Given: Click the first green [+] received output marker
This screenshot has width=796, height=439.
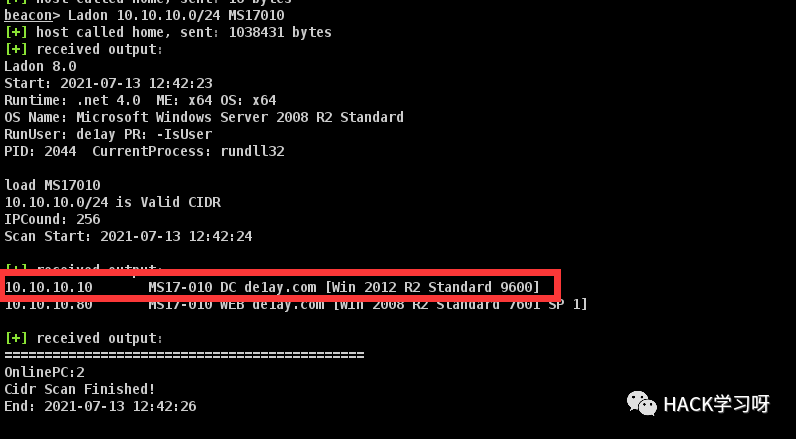Looking at the screenshot, I should click(x=16, y=49).
